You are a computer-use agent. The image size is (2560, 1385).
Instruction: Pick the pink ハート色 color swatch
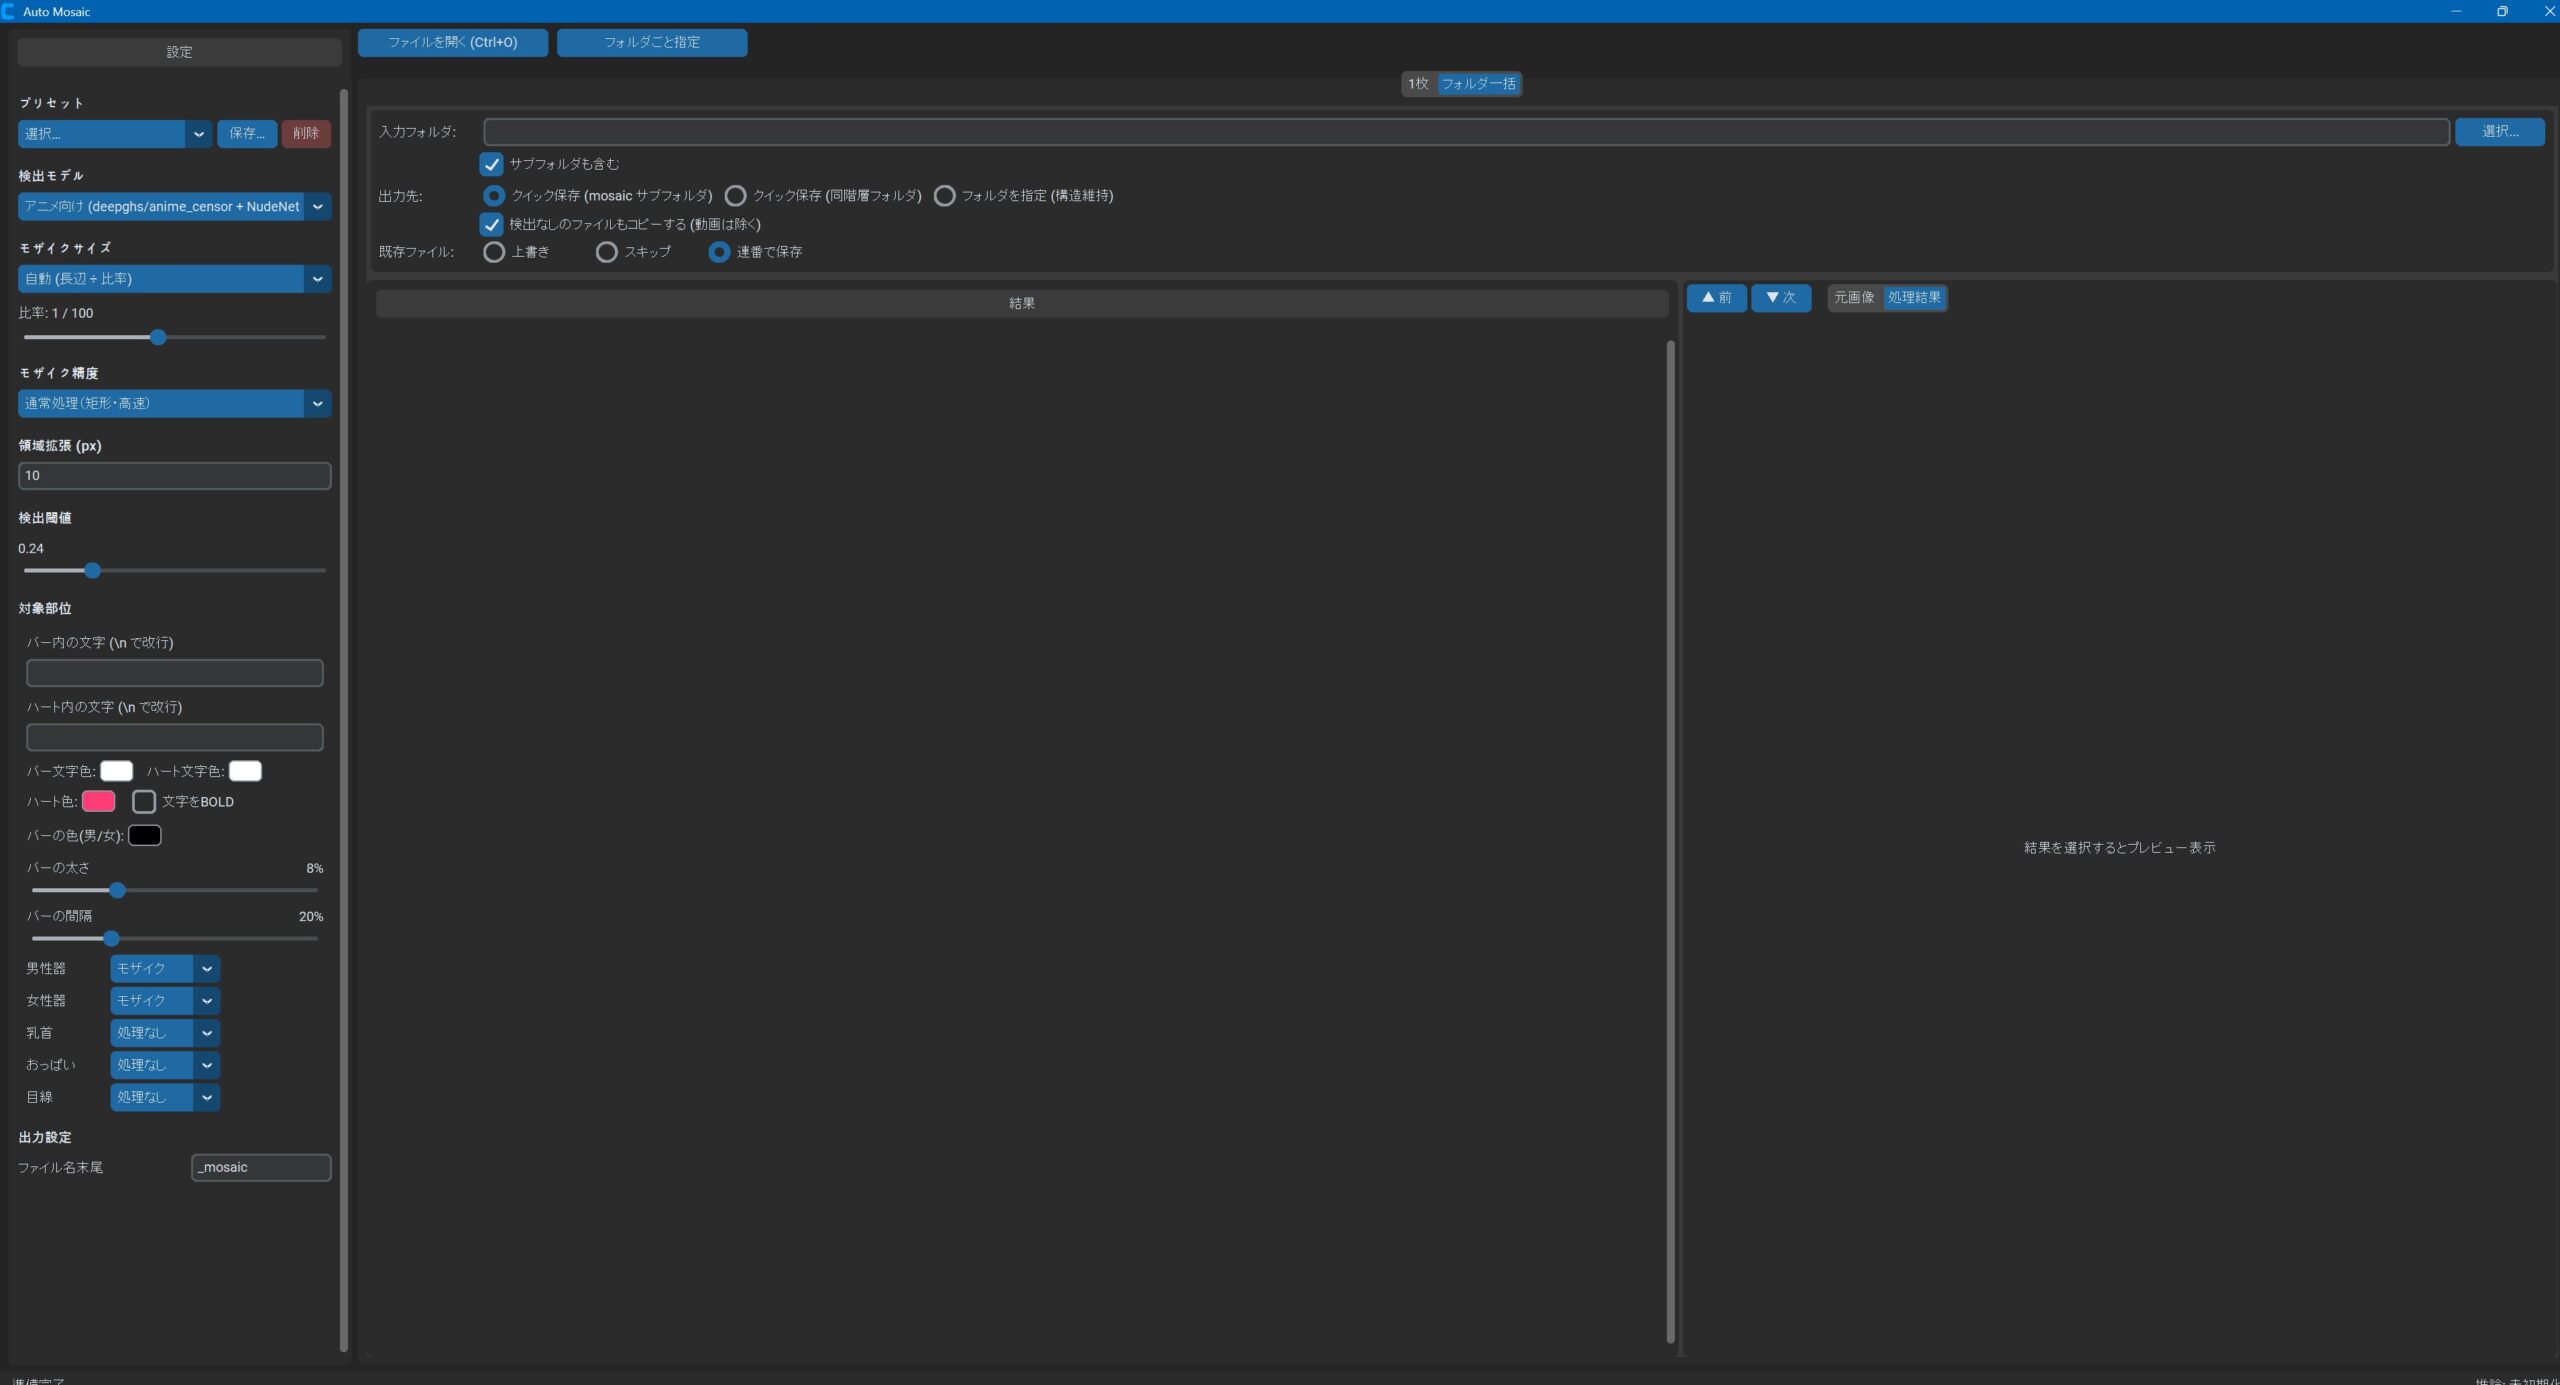[98, 802]
